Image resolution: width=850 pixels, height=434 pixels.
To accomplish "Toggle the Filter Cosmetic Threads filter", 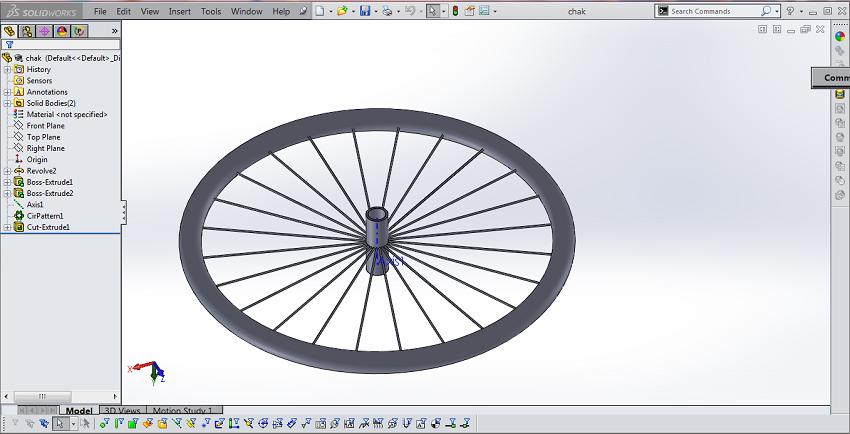I will click(406, 424).
